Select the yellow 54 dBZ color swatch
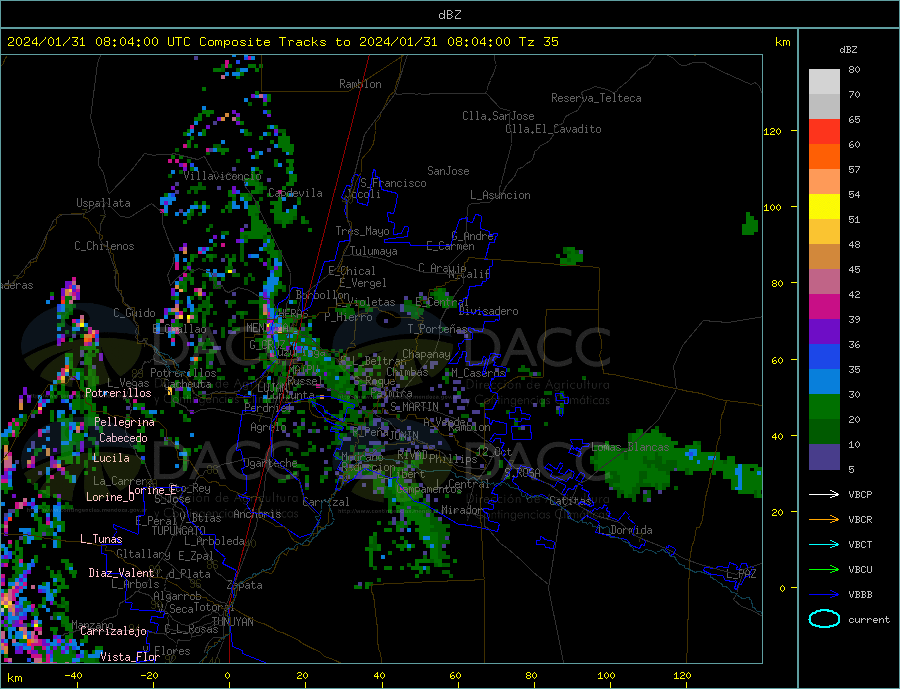Viewport: 900px width, 689px height. click(x=824, y=207)
